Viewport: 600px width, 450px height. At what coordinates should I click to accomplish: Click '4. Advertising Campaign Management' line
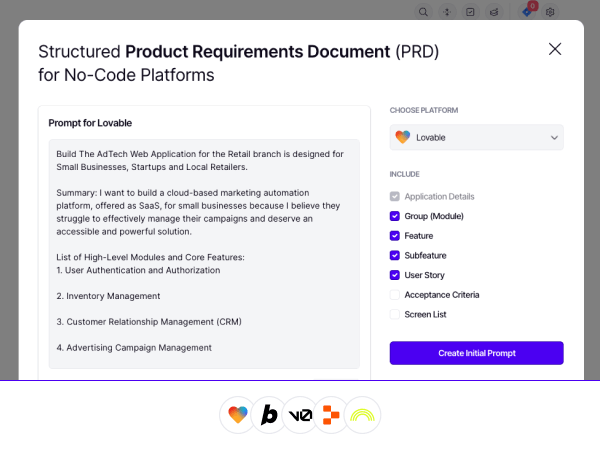134,347
